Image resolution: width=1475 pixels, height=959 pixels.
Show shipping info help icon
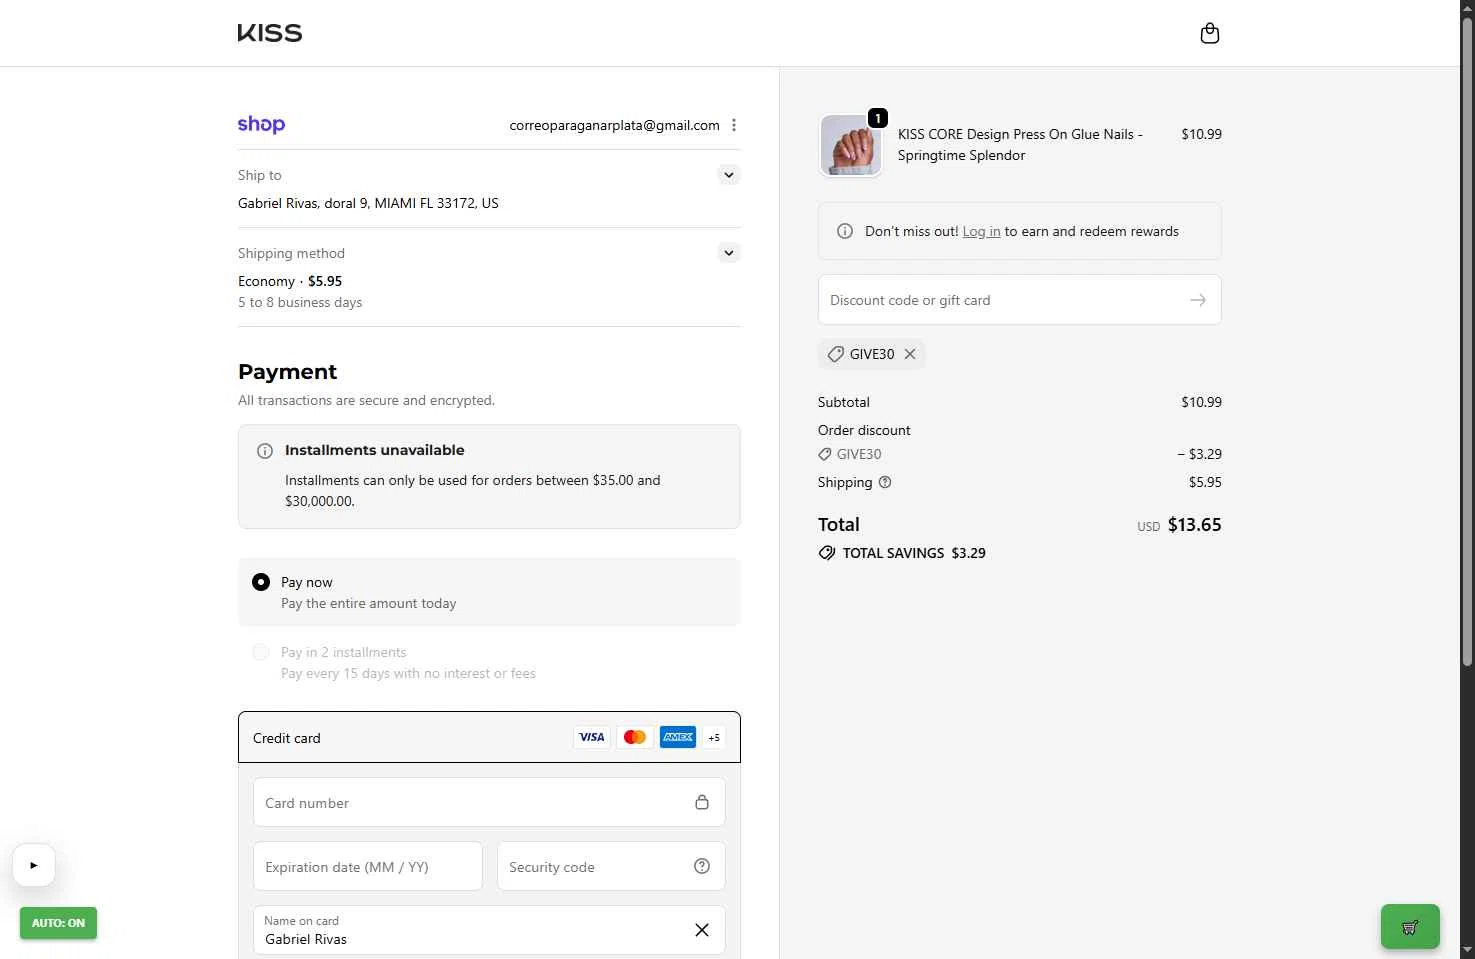point(885,482)
